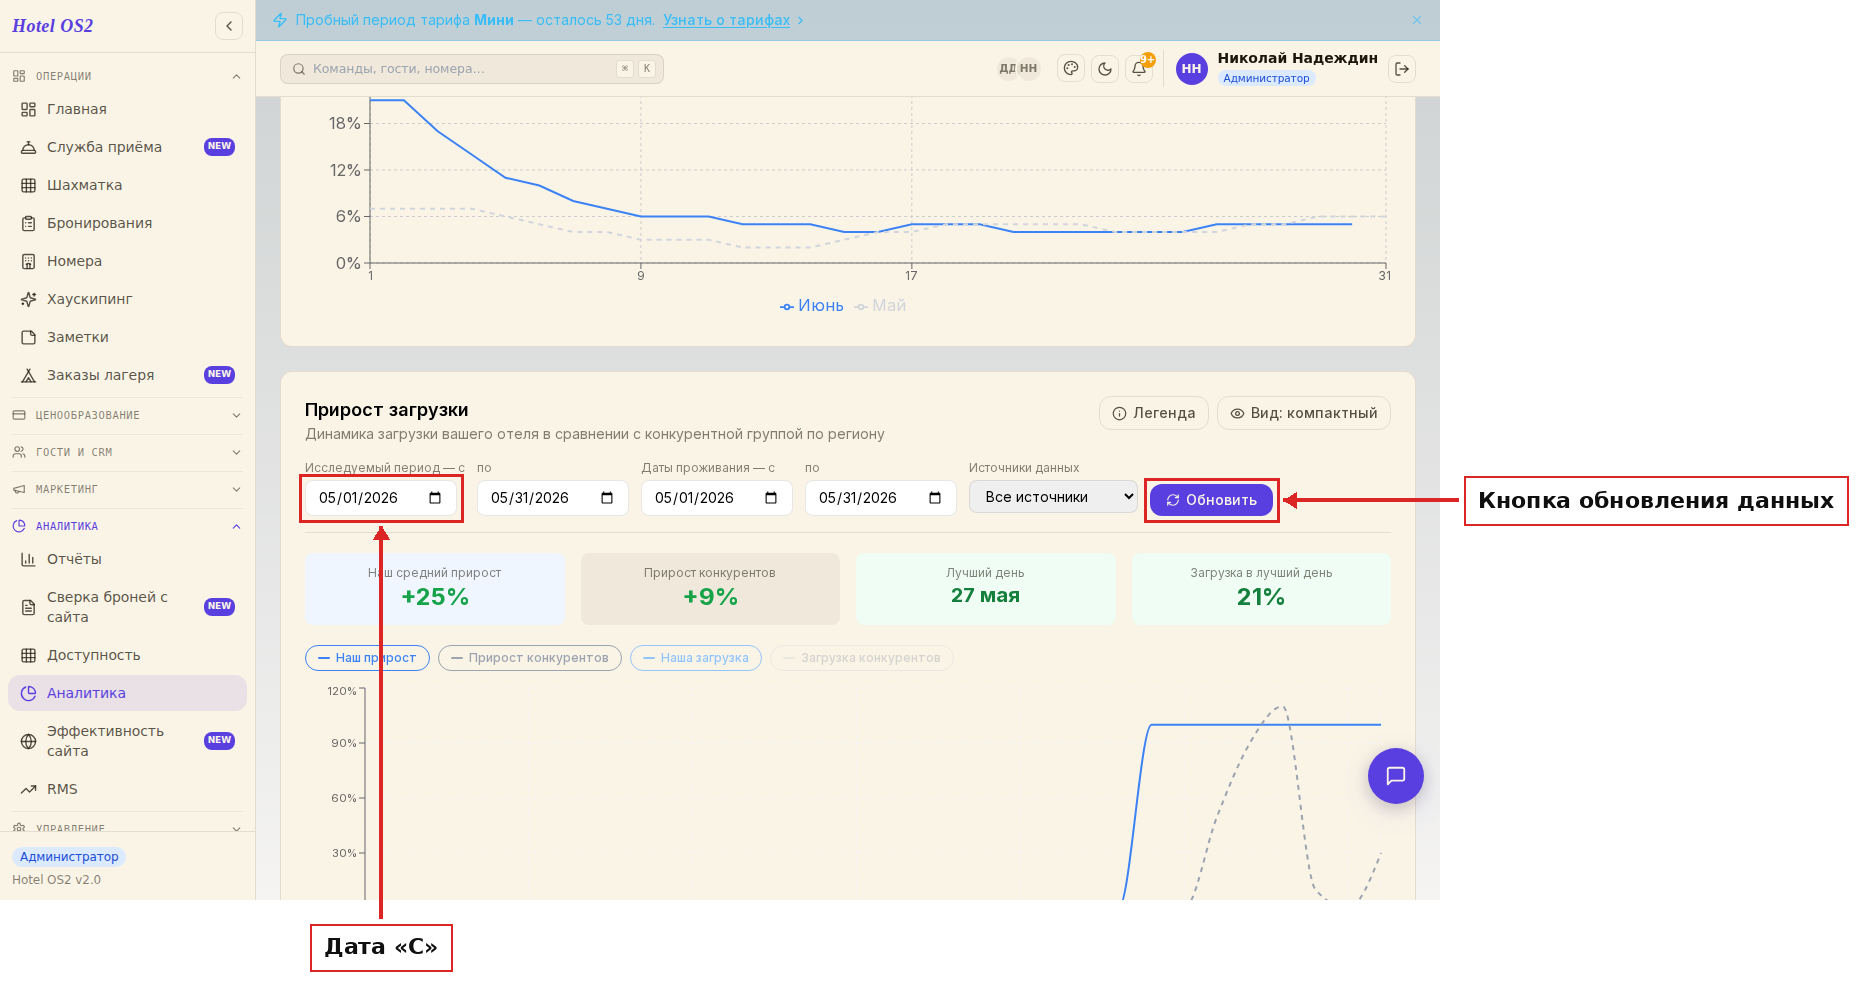Click the logout icon beside user name
Screen dimensions: 1872x995
pyautogui.click(x=1402, y=69)
